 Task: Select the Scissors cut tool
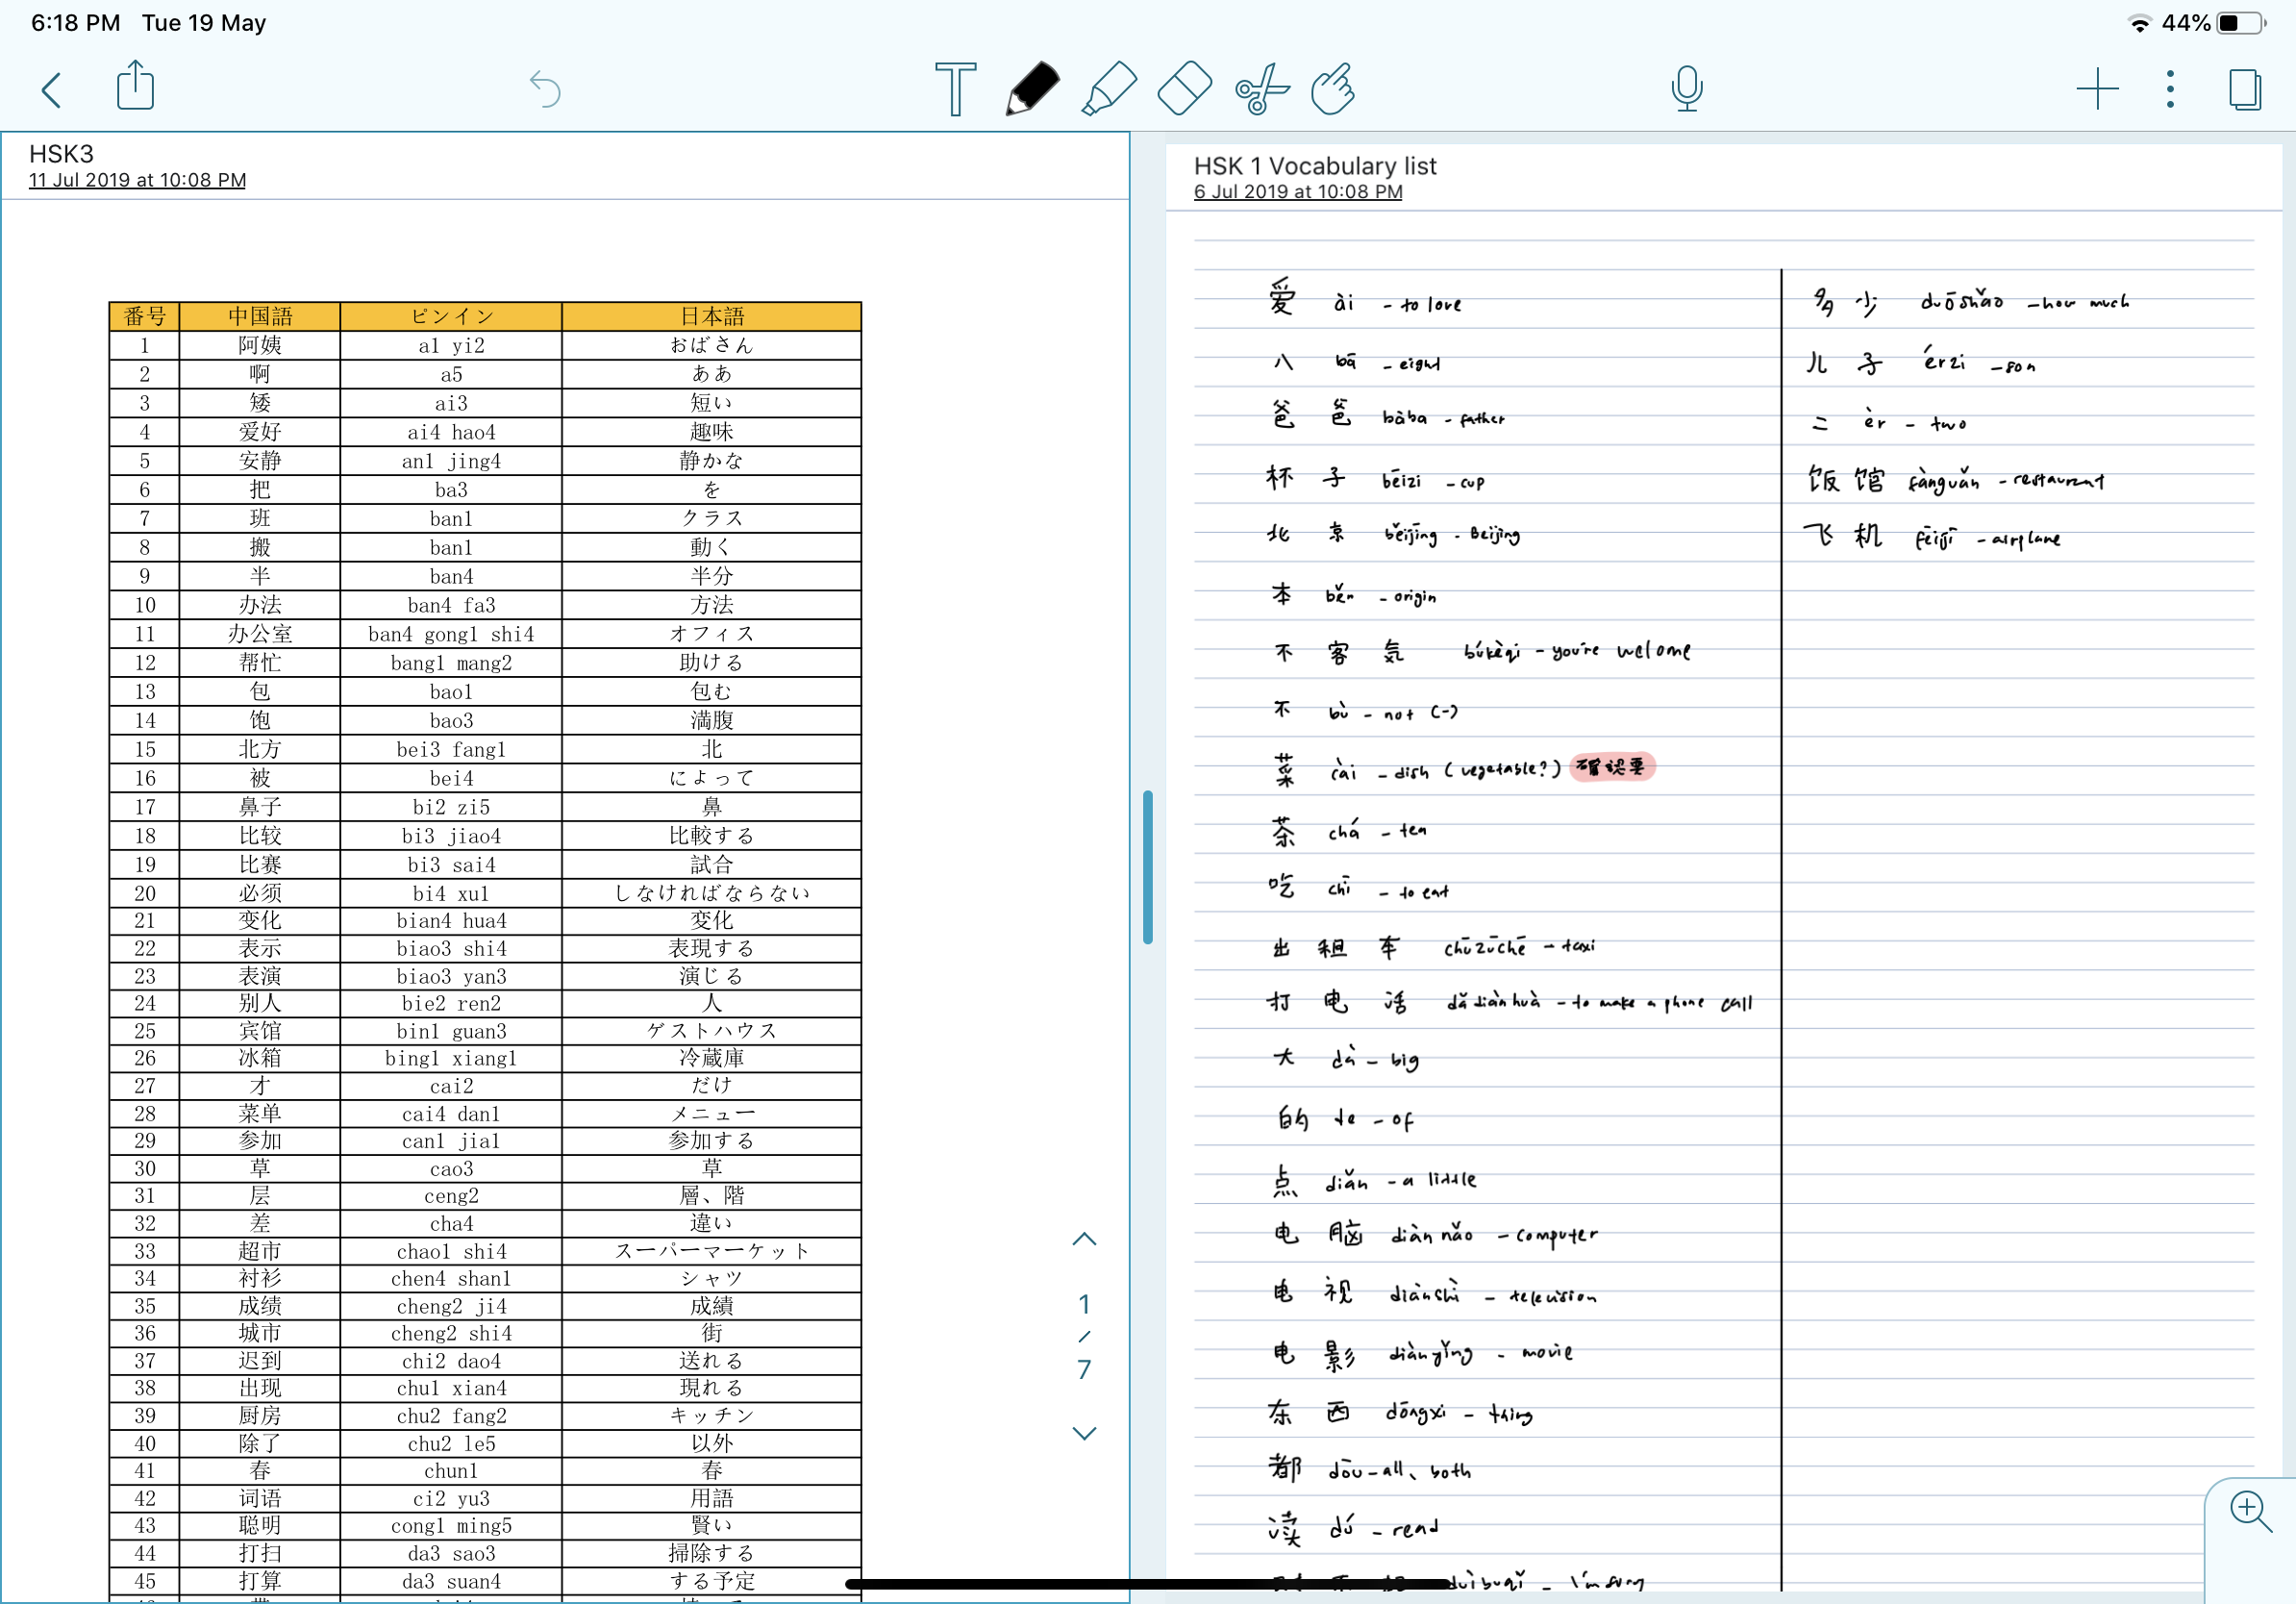[1261, 88]
